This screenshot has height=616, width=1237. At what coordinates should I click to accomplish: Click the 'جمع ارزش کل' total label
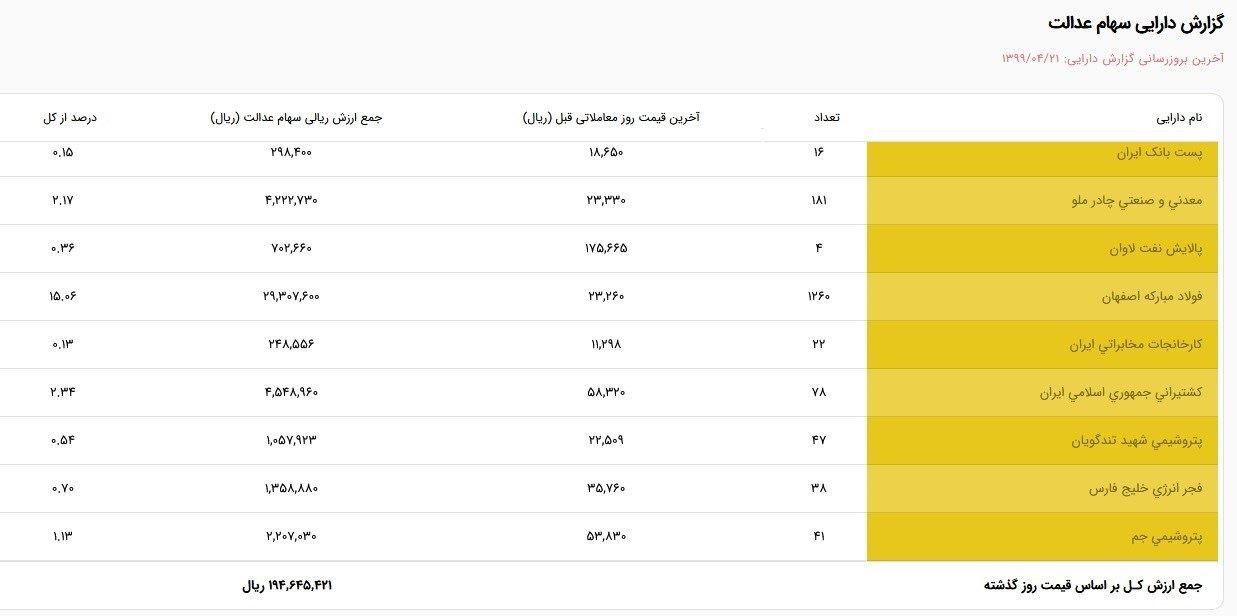[x=1093, y=585]
